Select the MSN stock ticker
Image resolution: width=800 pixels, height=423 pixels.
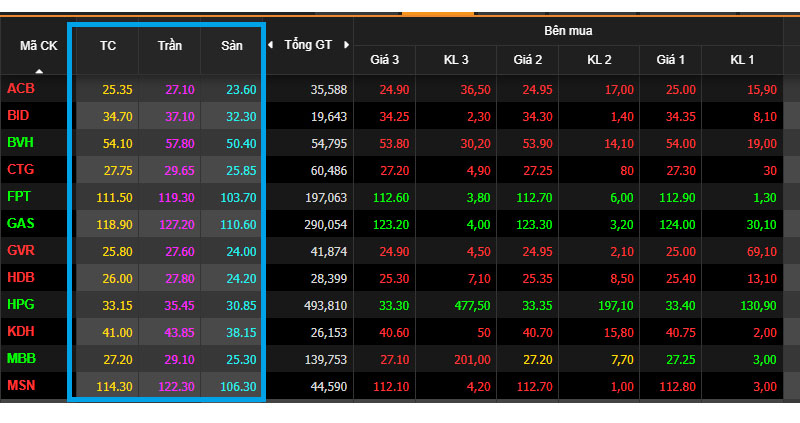coord(21,385)
